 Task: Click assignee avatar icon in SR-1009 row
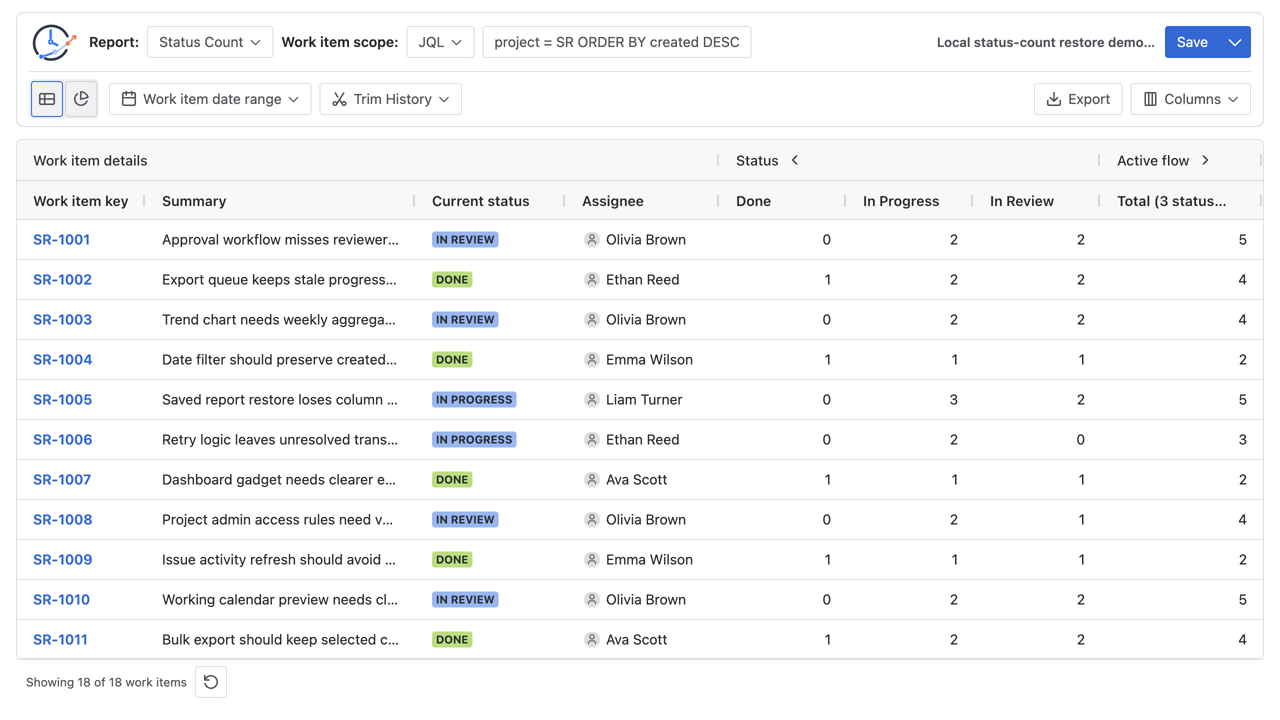(592, 559)
